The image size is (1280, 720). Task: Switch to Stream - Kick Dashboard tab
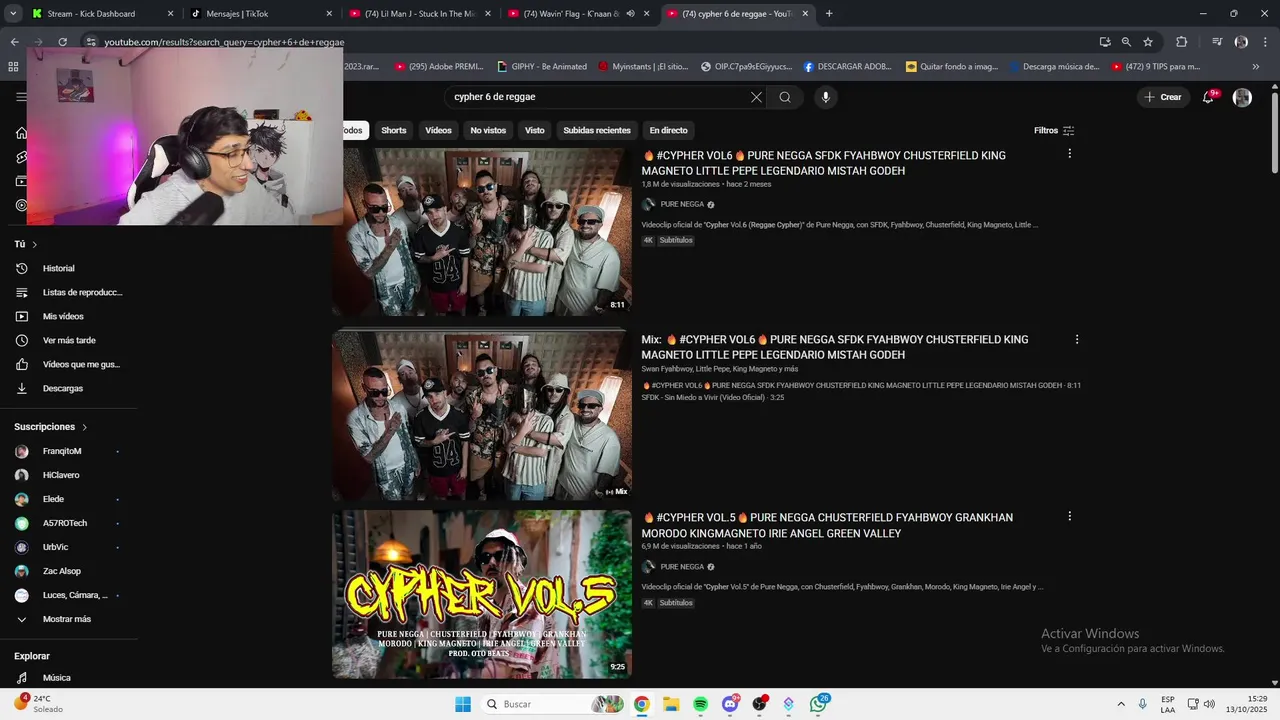[103, 14]
